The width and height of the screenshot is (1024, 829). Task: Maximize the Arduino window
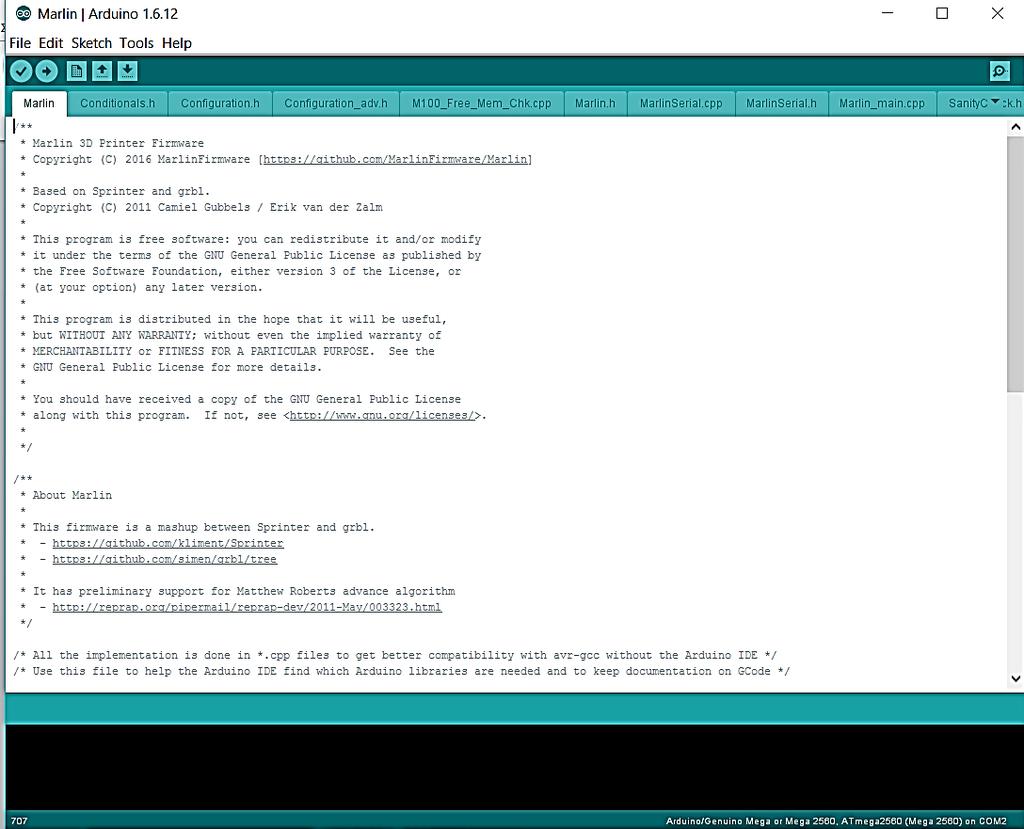[x=942, y=13]
